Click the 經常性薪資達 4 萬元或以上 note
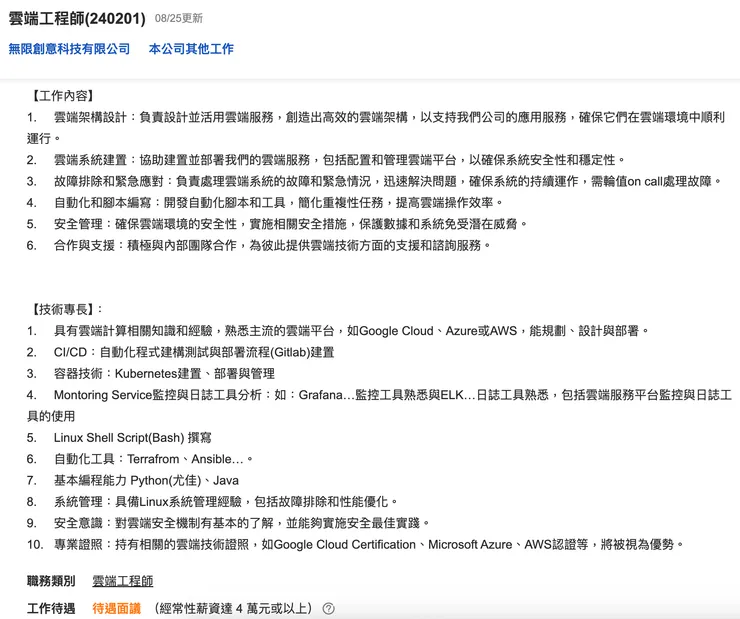 (236, 608)
